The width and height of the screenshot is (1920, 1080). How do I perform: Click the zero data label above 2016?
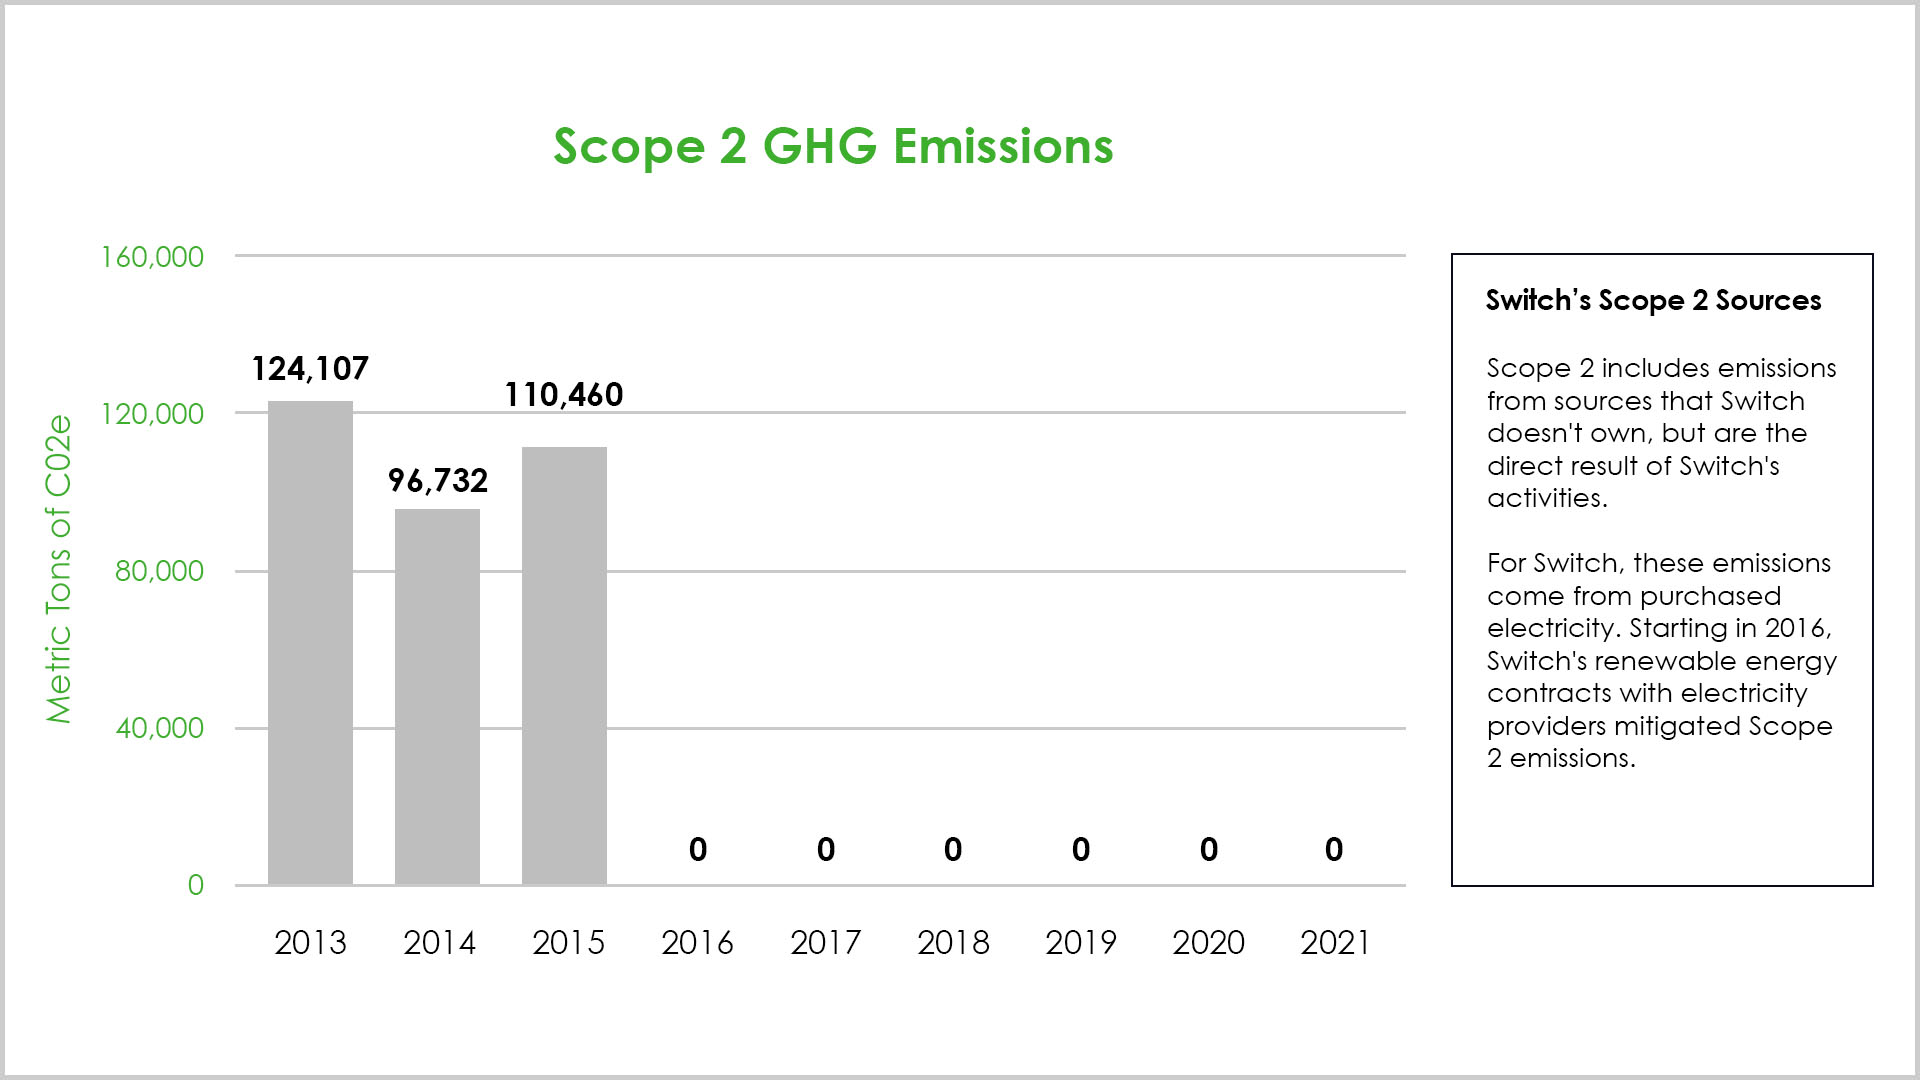coord(698,850)
